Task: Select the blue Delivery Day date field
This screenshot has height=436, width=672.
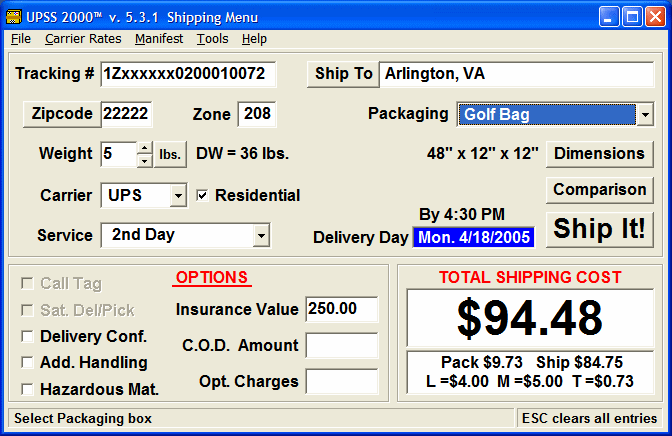Action: tap(474, 237)
